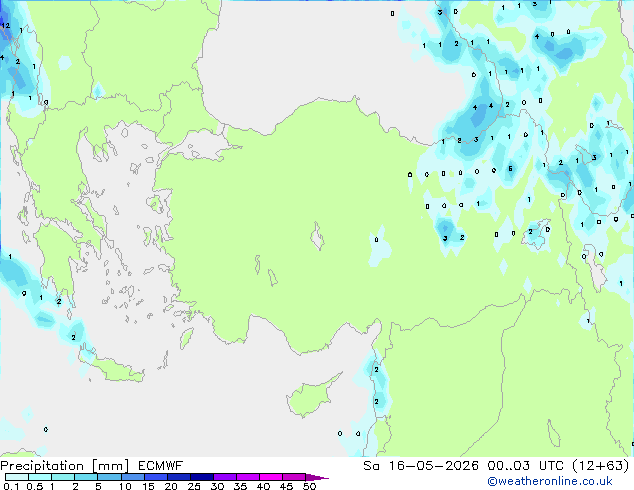Click the '30' legend scale label
Viewport: 634px width, 490px height.
tap(217, 486)
